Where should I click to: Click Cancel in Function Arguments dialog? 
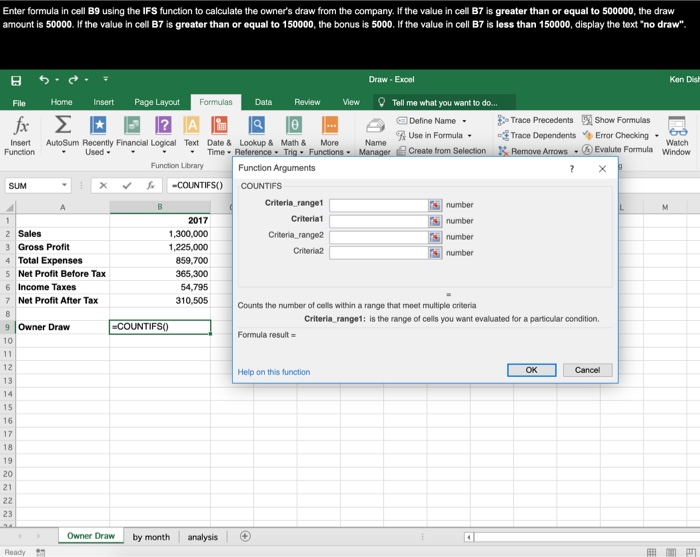(587, 370)
